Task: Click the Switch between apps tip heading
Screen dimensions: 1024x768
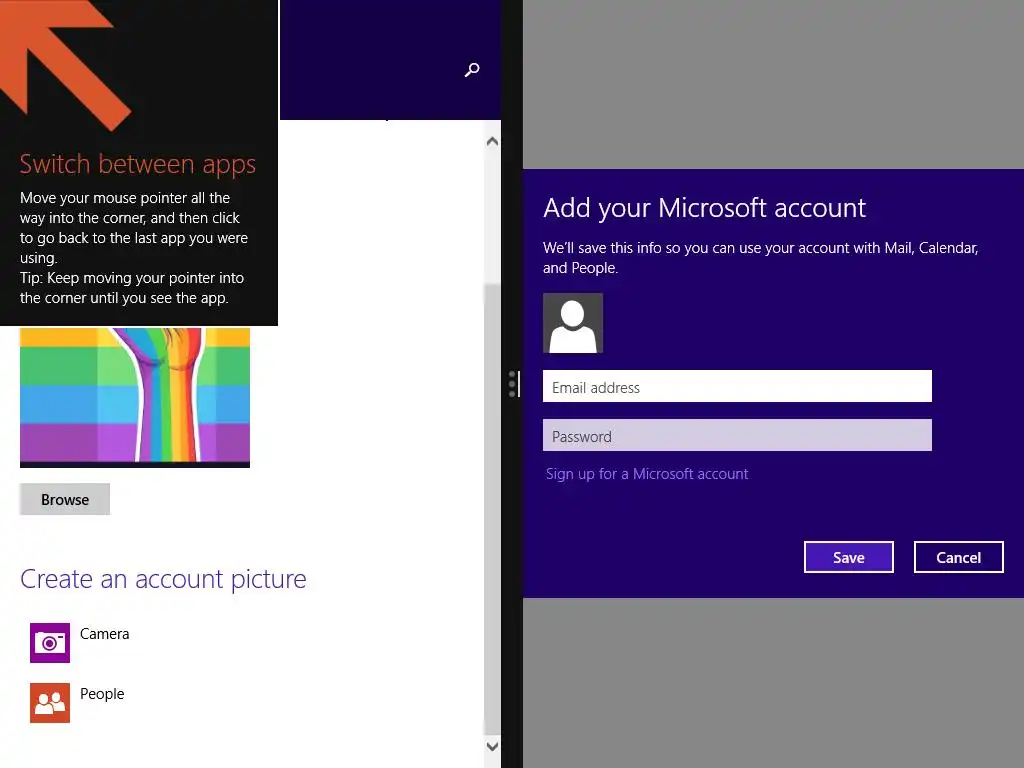Action: [137, 164]
